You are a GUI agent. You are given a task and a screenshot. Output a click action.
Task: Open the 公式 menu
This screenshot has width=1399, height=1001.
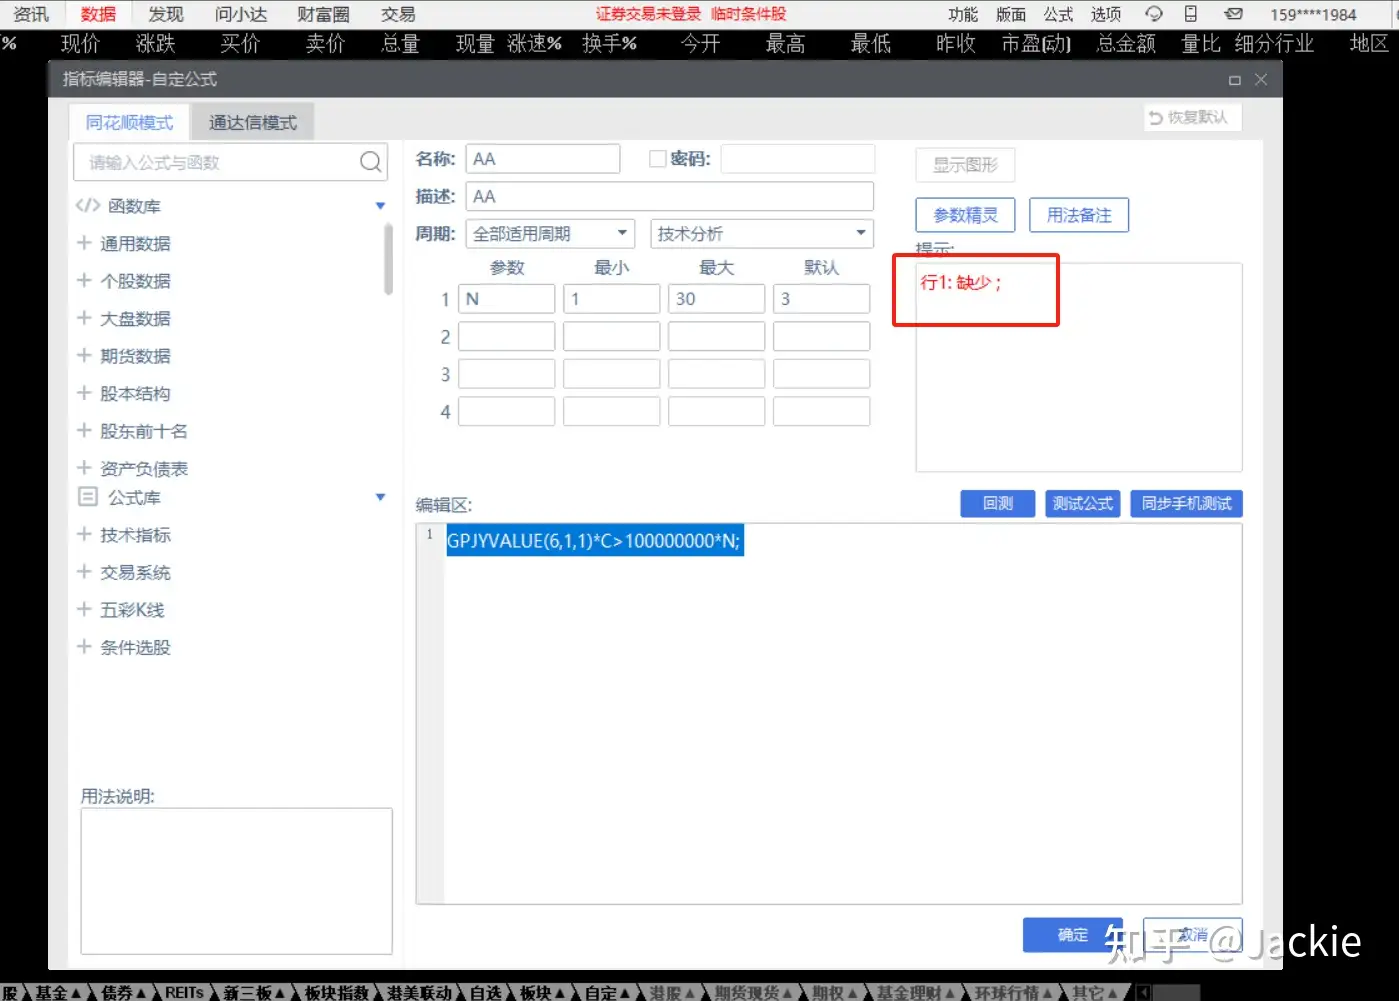pos(1058,14)
